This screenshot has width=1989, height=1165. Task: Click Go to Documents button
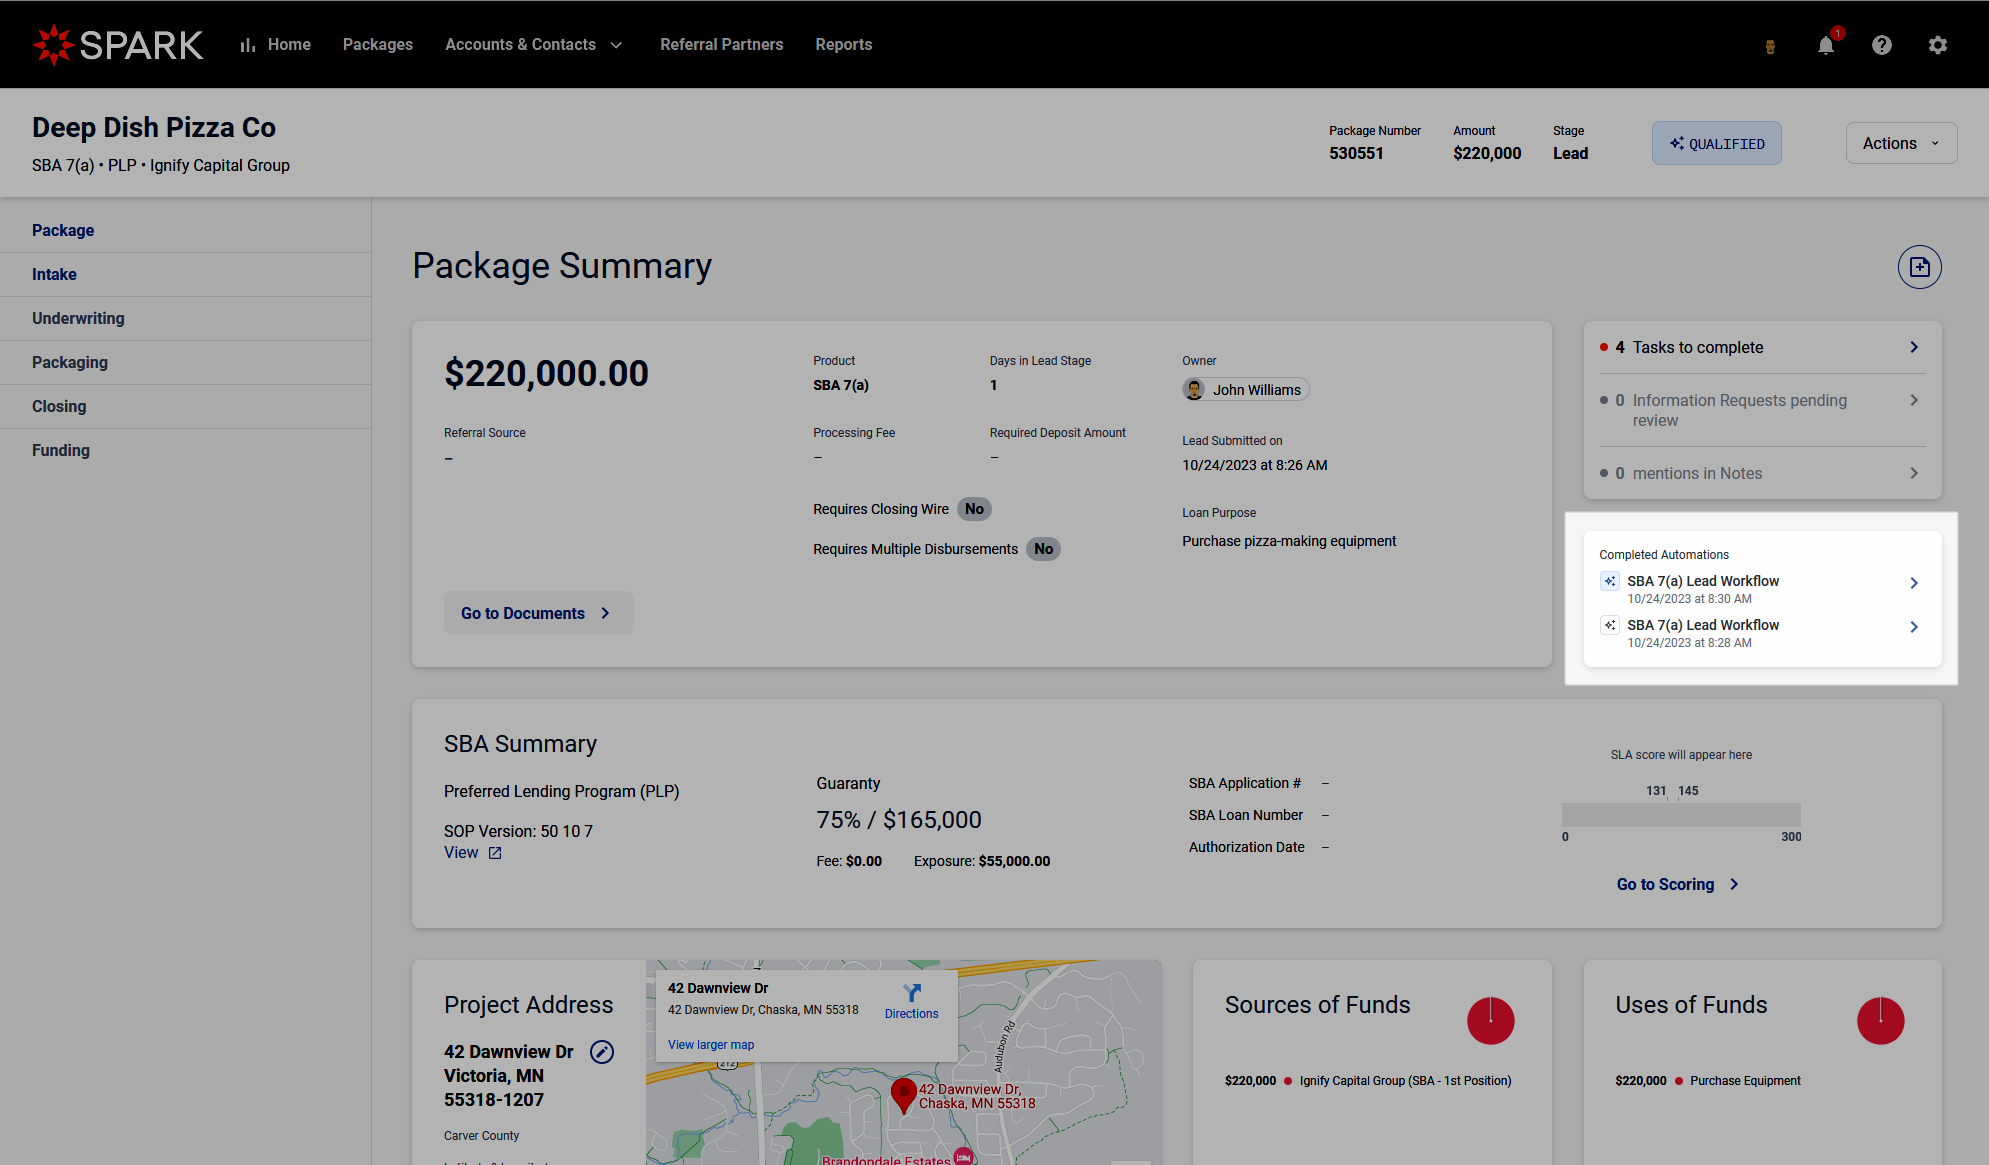[538, 613]
